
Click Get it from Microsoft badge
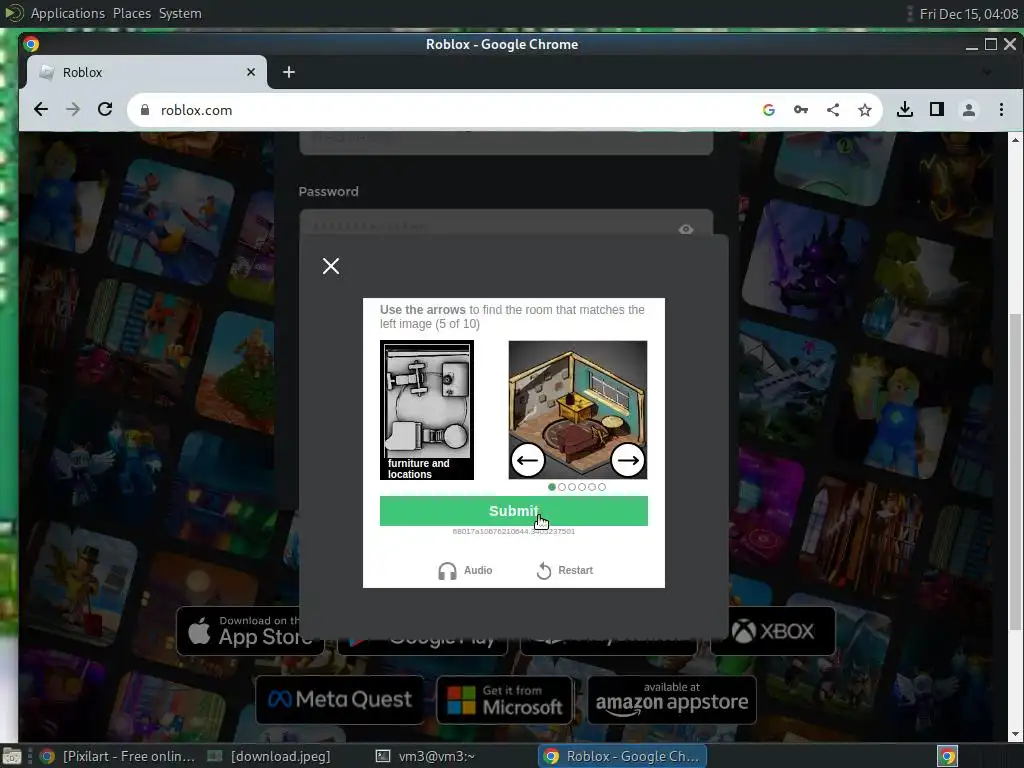pos(505,700)
